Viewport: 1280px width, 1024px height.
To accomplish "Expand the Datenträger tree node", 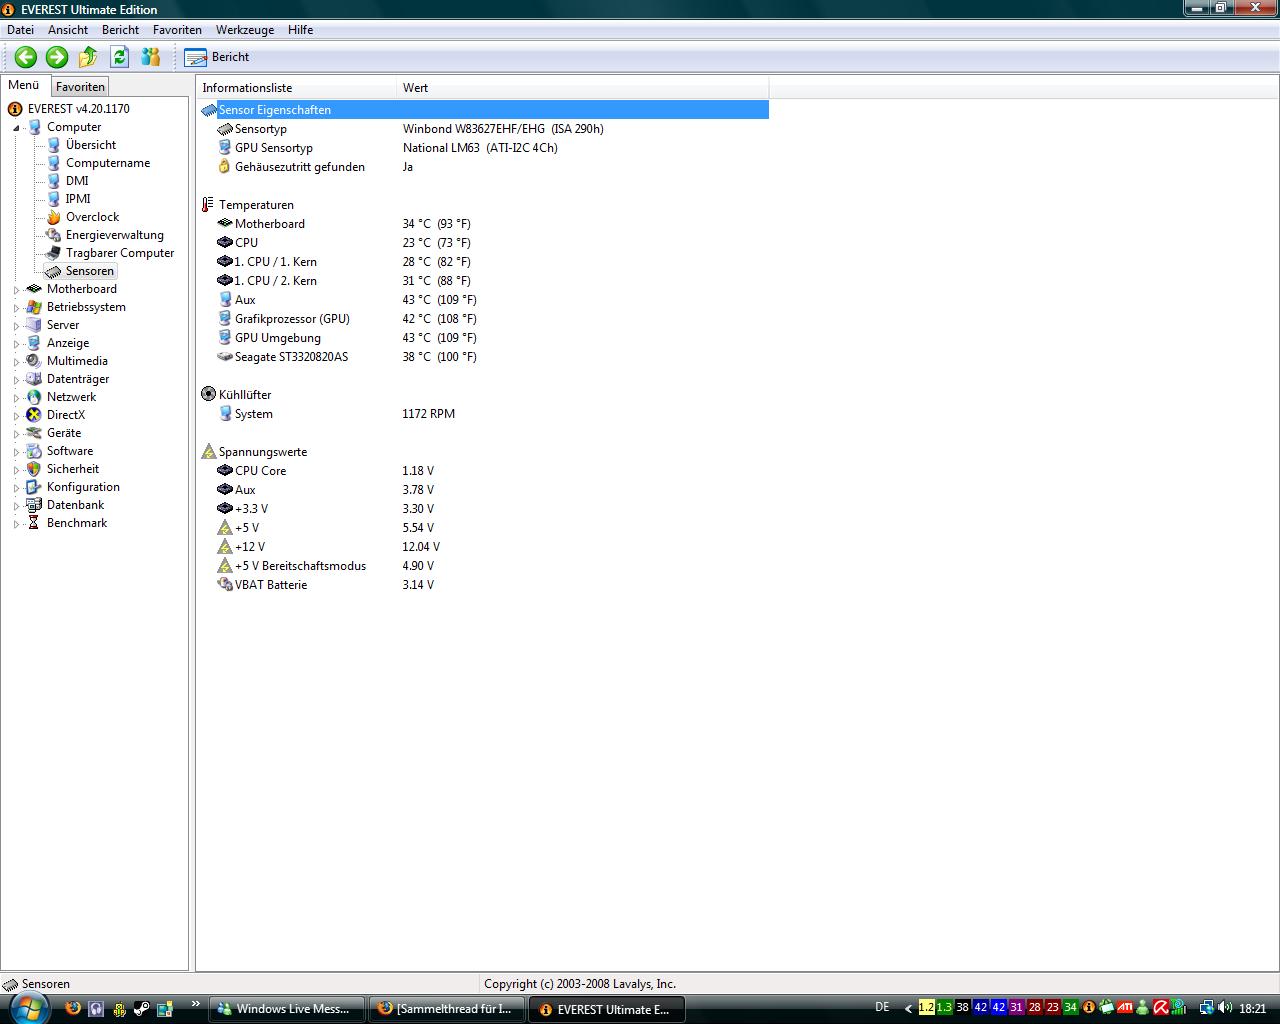I will click(16, 380).
